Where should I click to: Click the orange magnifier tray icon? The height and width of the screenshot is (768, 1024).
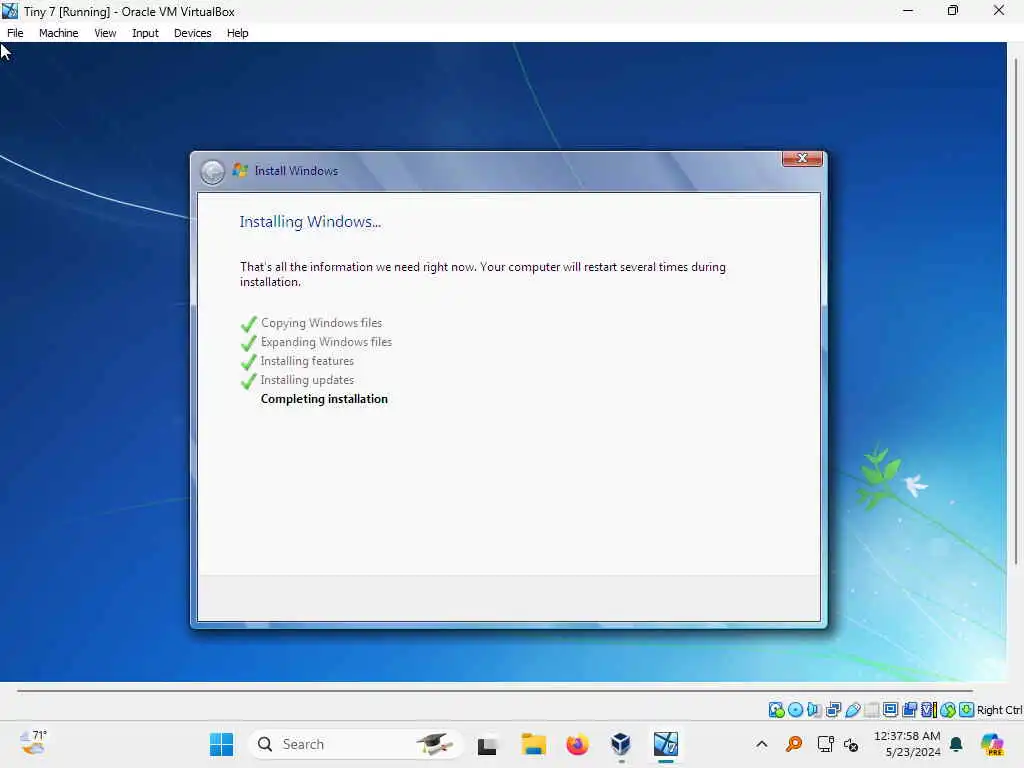pos(793,744)
